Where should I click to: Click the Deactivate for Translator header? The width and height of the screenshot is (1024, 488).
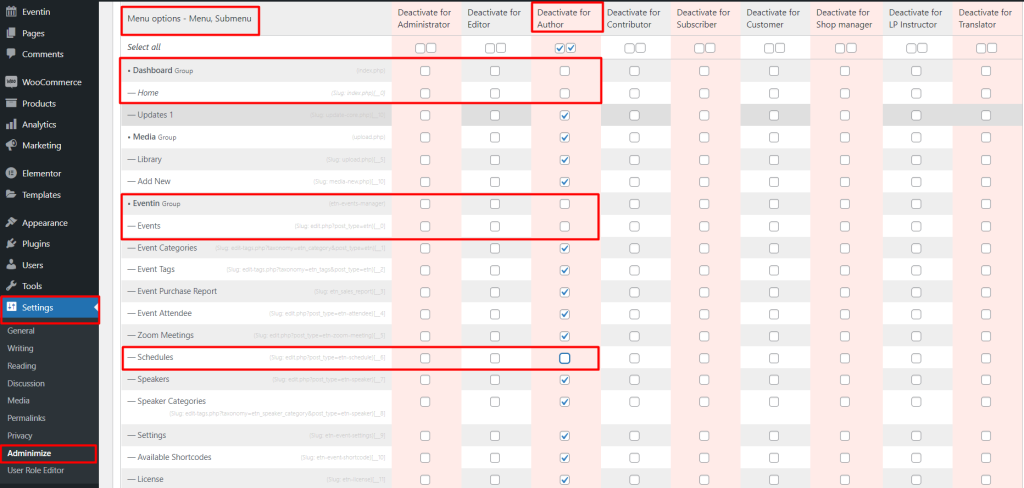[985, 18]
